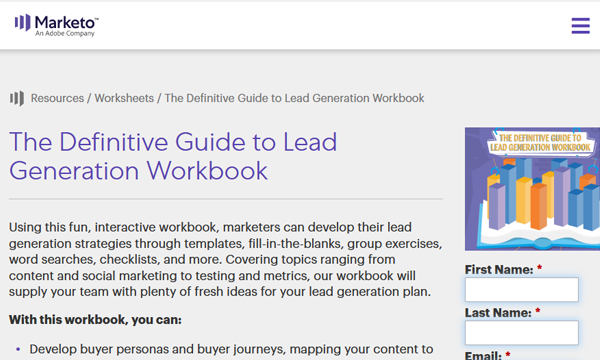Open the hamburger menu
The height and width of the screenshot is (360, 600).
click(x=580, y=26)
